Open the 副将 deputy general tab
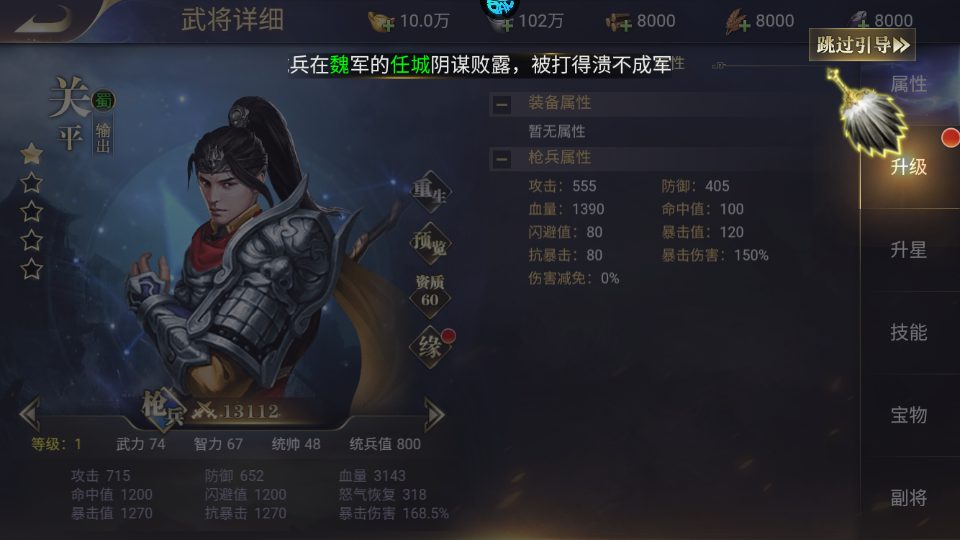Viewport: 960px width, 540px height. tap(909, 498)
